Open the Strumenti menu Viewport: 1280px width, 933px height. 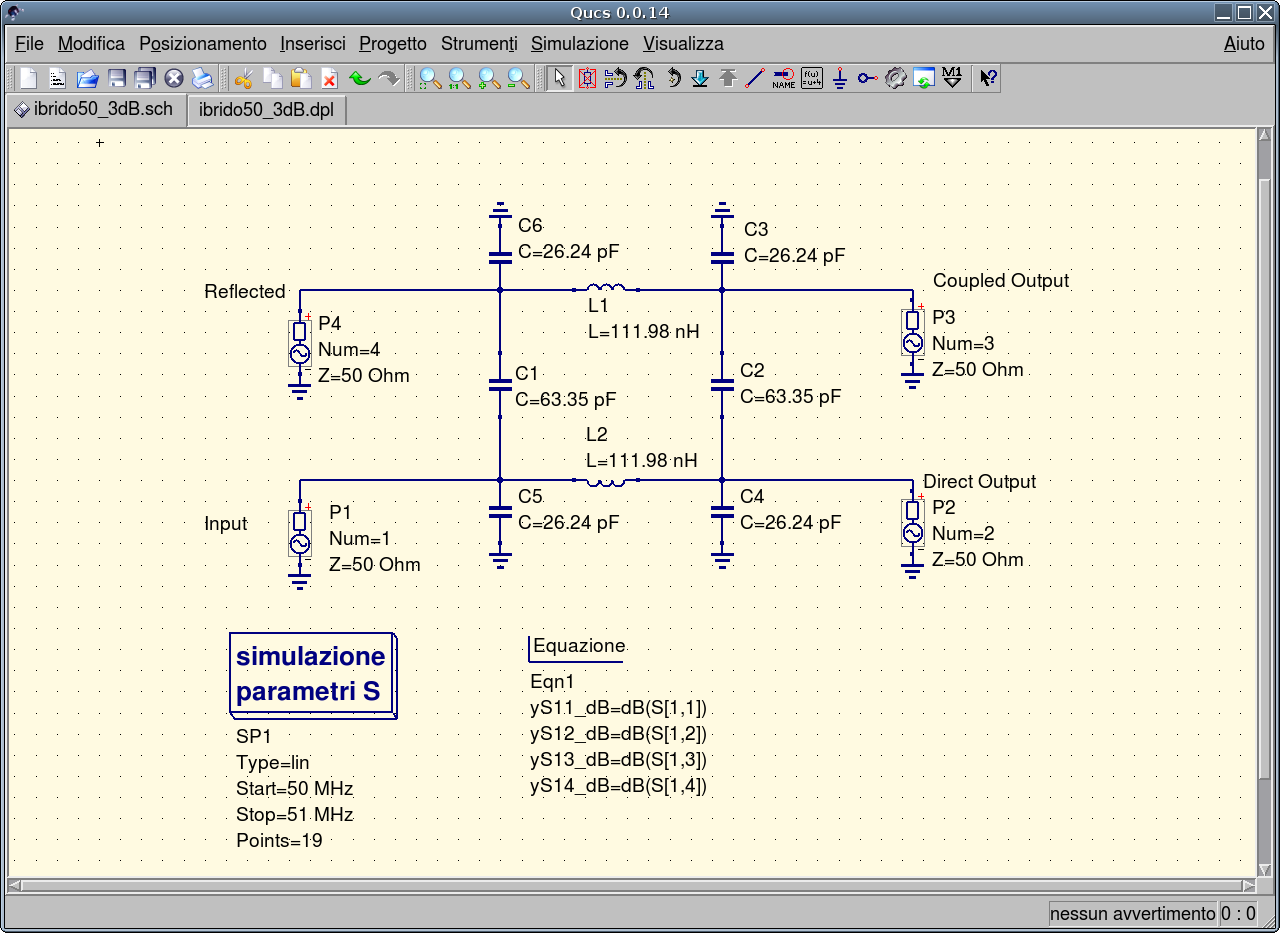[478, 44]
